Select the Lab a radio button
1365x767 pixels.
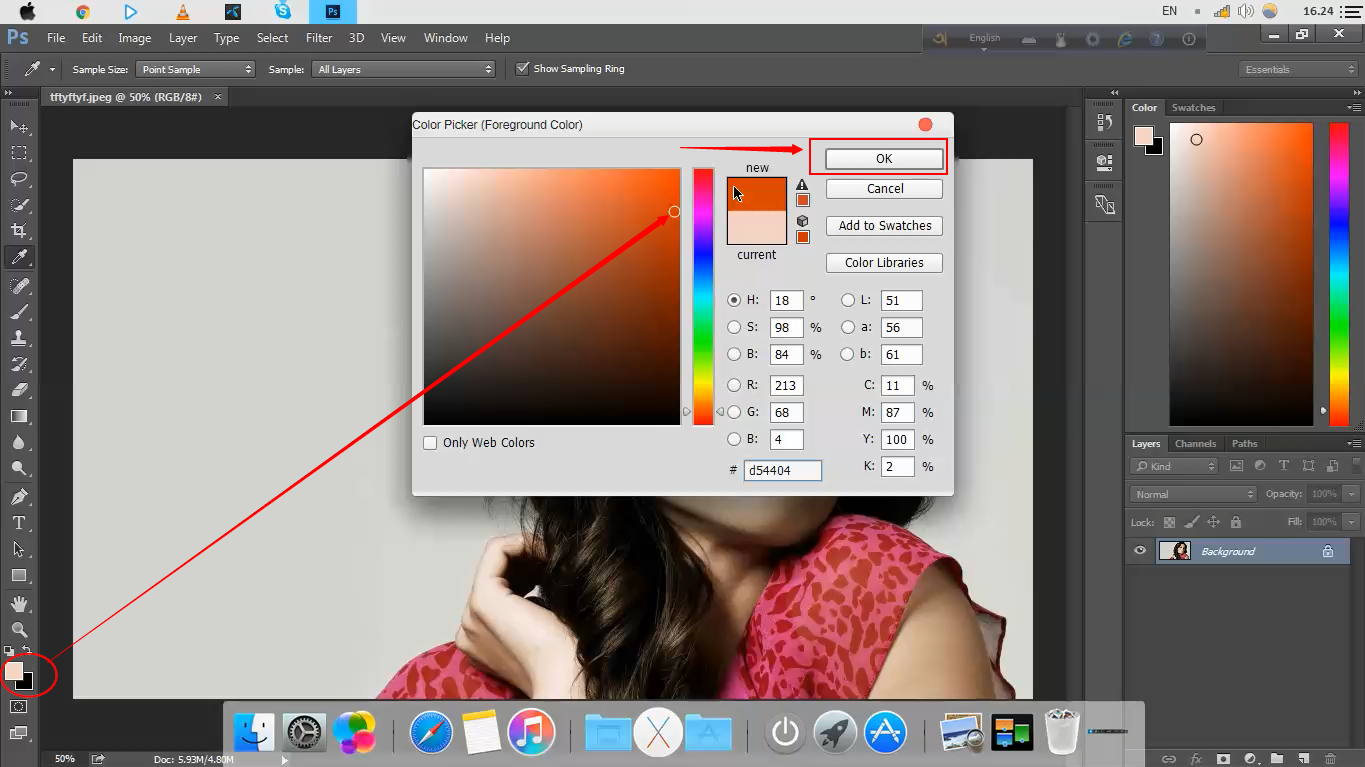pos(848,327)
